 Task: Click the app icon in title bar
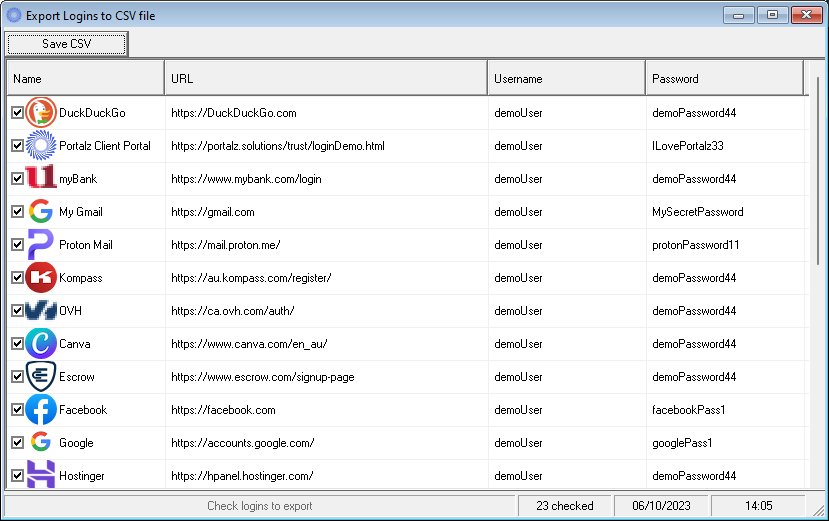coord(14,15)
